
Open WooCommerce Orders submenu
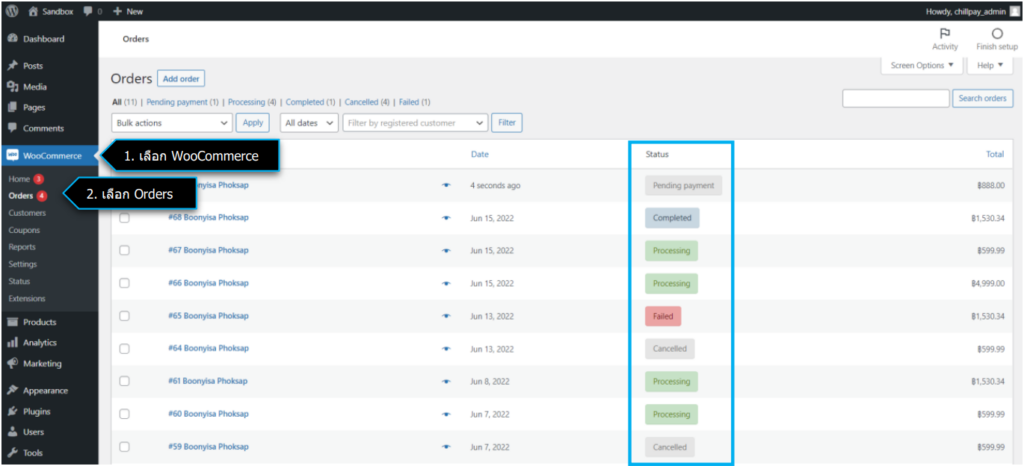pos(21,196)
